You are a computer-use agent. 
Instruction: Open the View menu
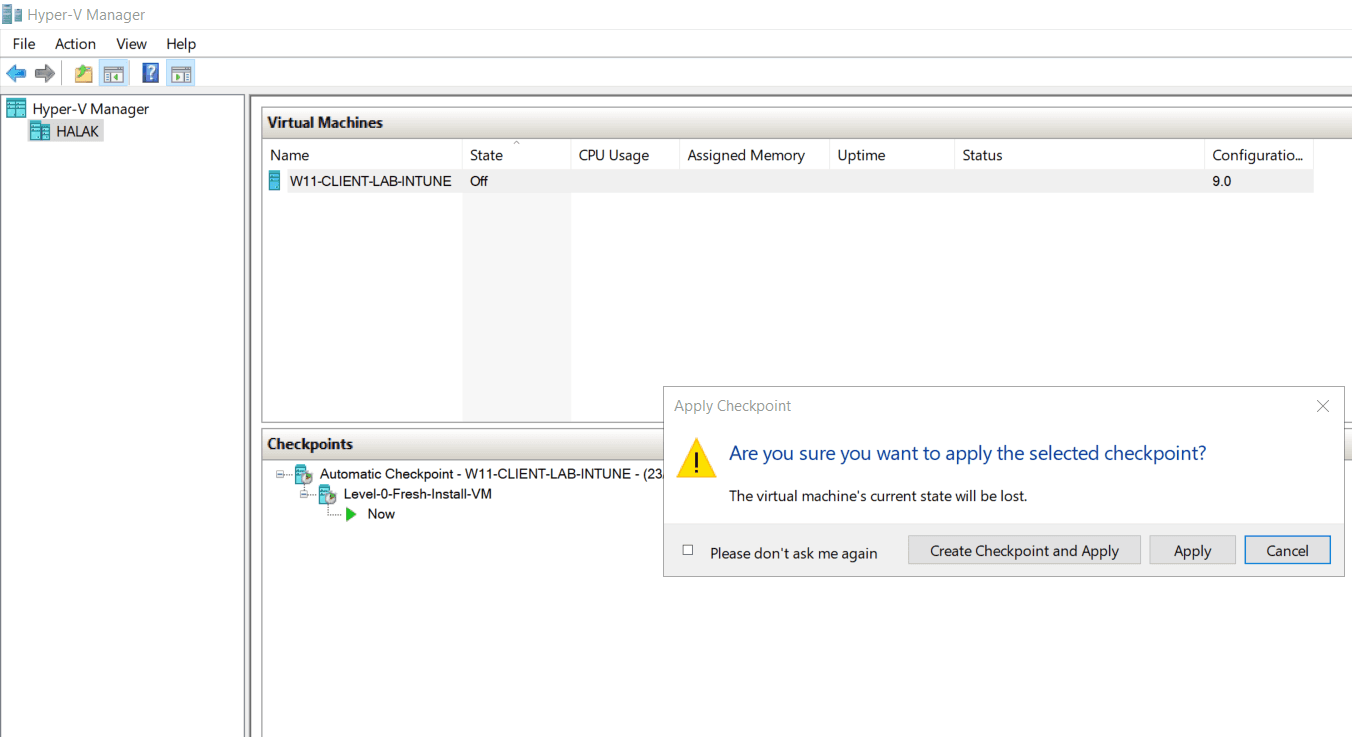pos(131,44)
